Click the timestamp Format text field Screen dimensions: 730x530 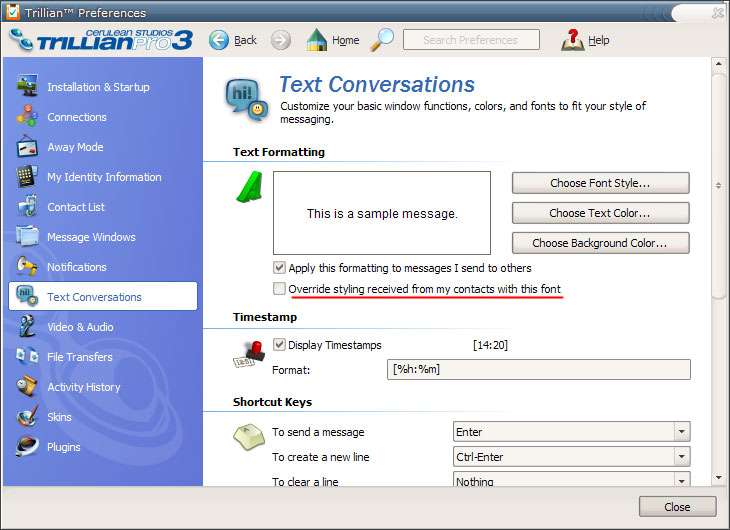pyautogui.click(x=539, y=369)
